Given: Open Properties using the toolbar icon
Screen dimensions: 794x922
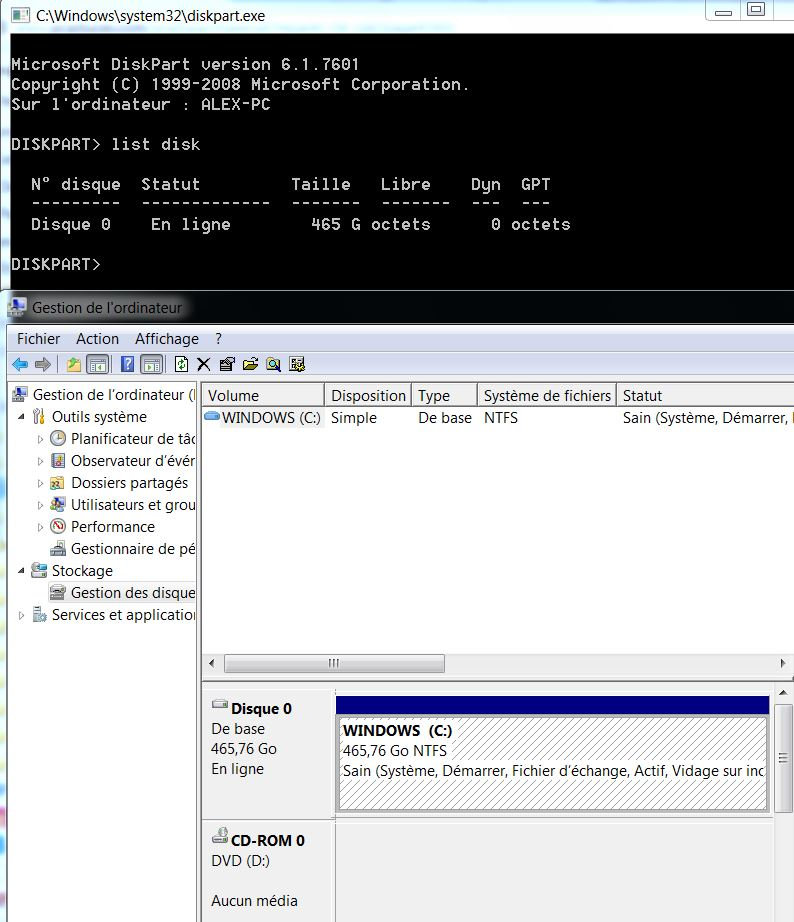Looking at the screenshot, I should click(227, 364).
